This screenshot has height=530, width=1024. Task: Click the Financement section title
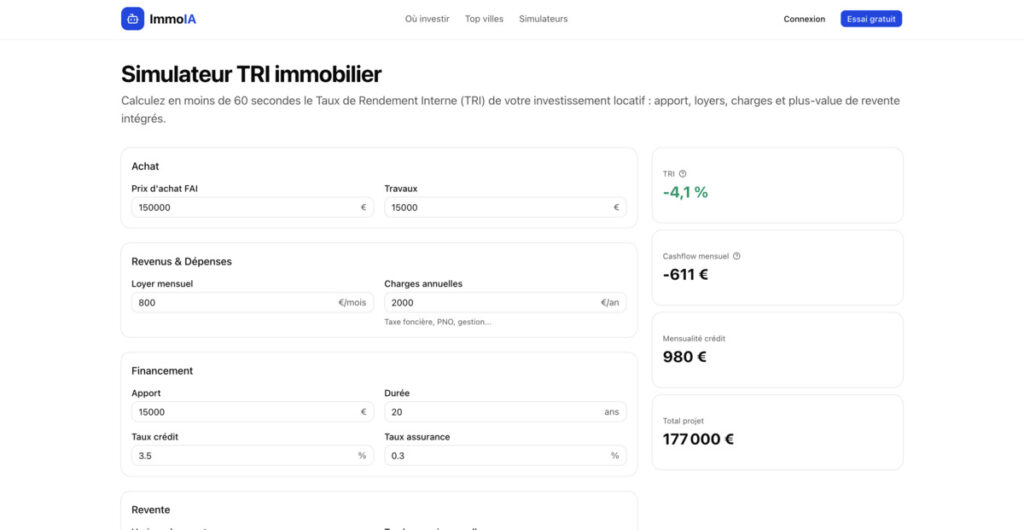pos(162,371)
